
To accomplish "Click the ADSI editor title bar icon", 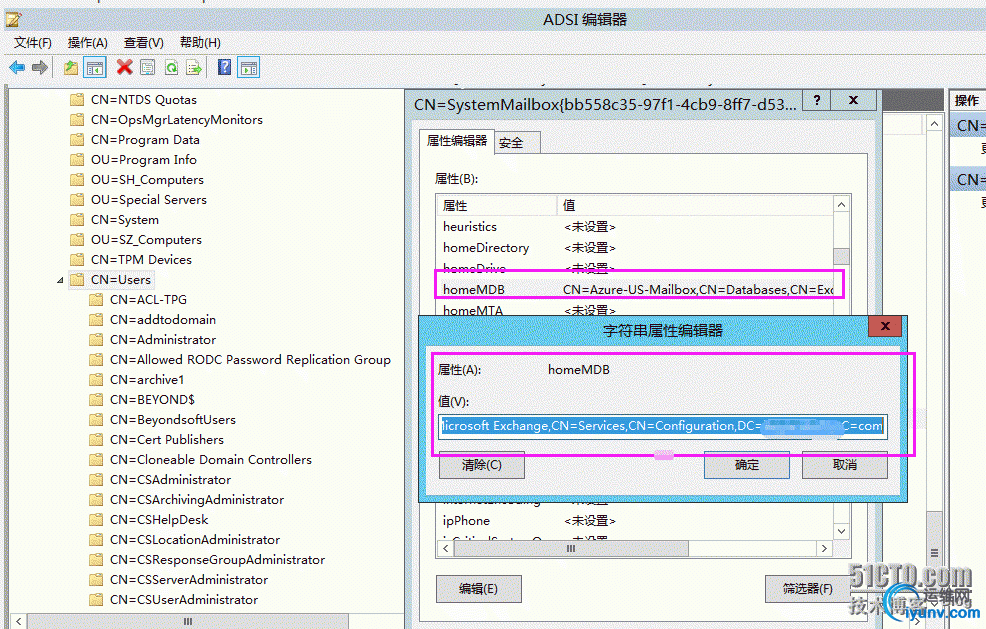I will coord(13,19).
